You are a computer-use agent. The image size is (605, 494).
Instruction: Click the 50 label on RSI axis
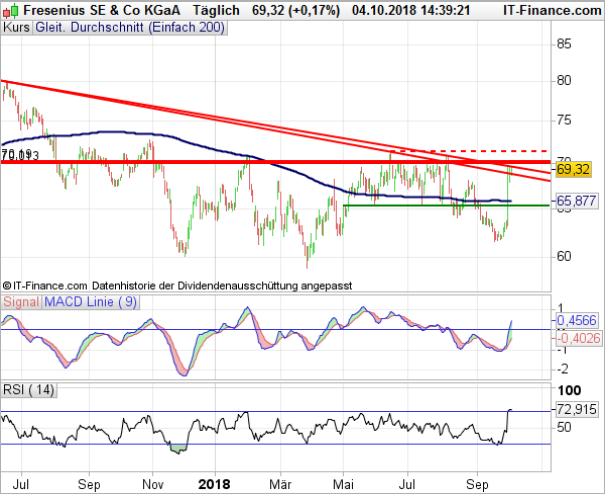coord(563,427)
